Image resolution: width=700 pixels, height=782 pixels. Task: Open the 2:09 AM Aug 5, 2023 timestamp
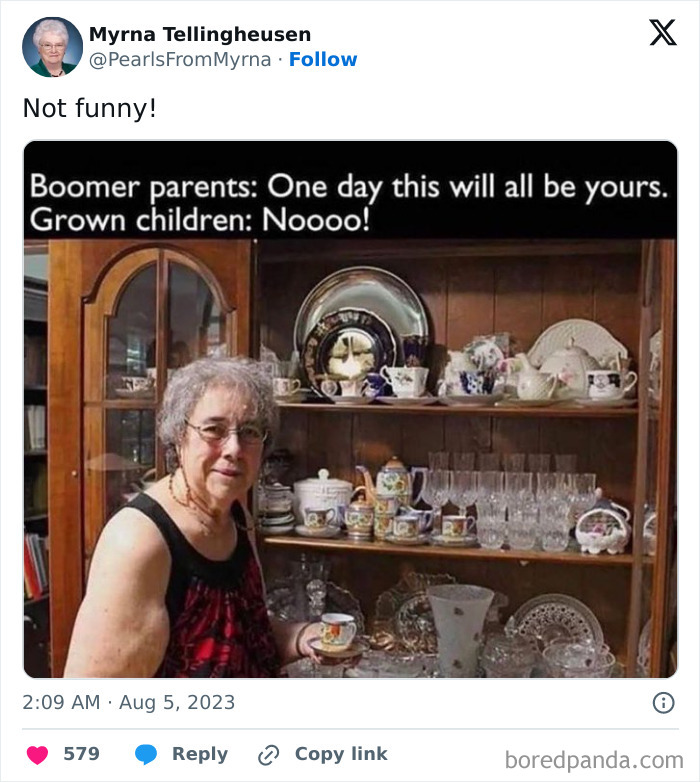pos(129,703)
